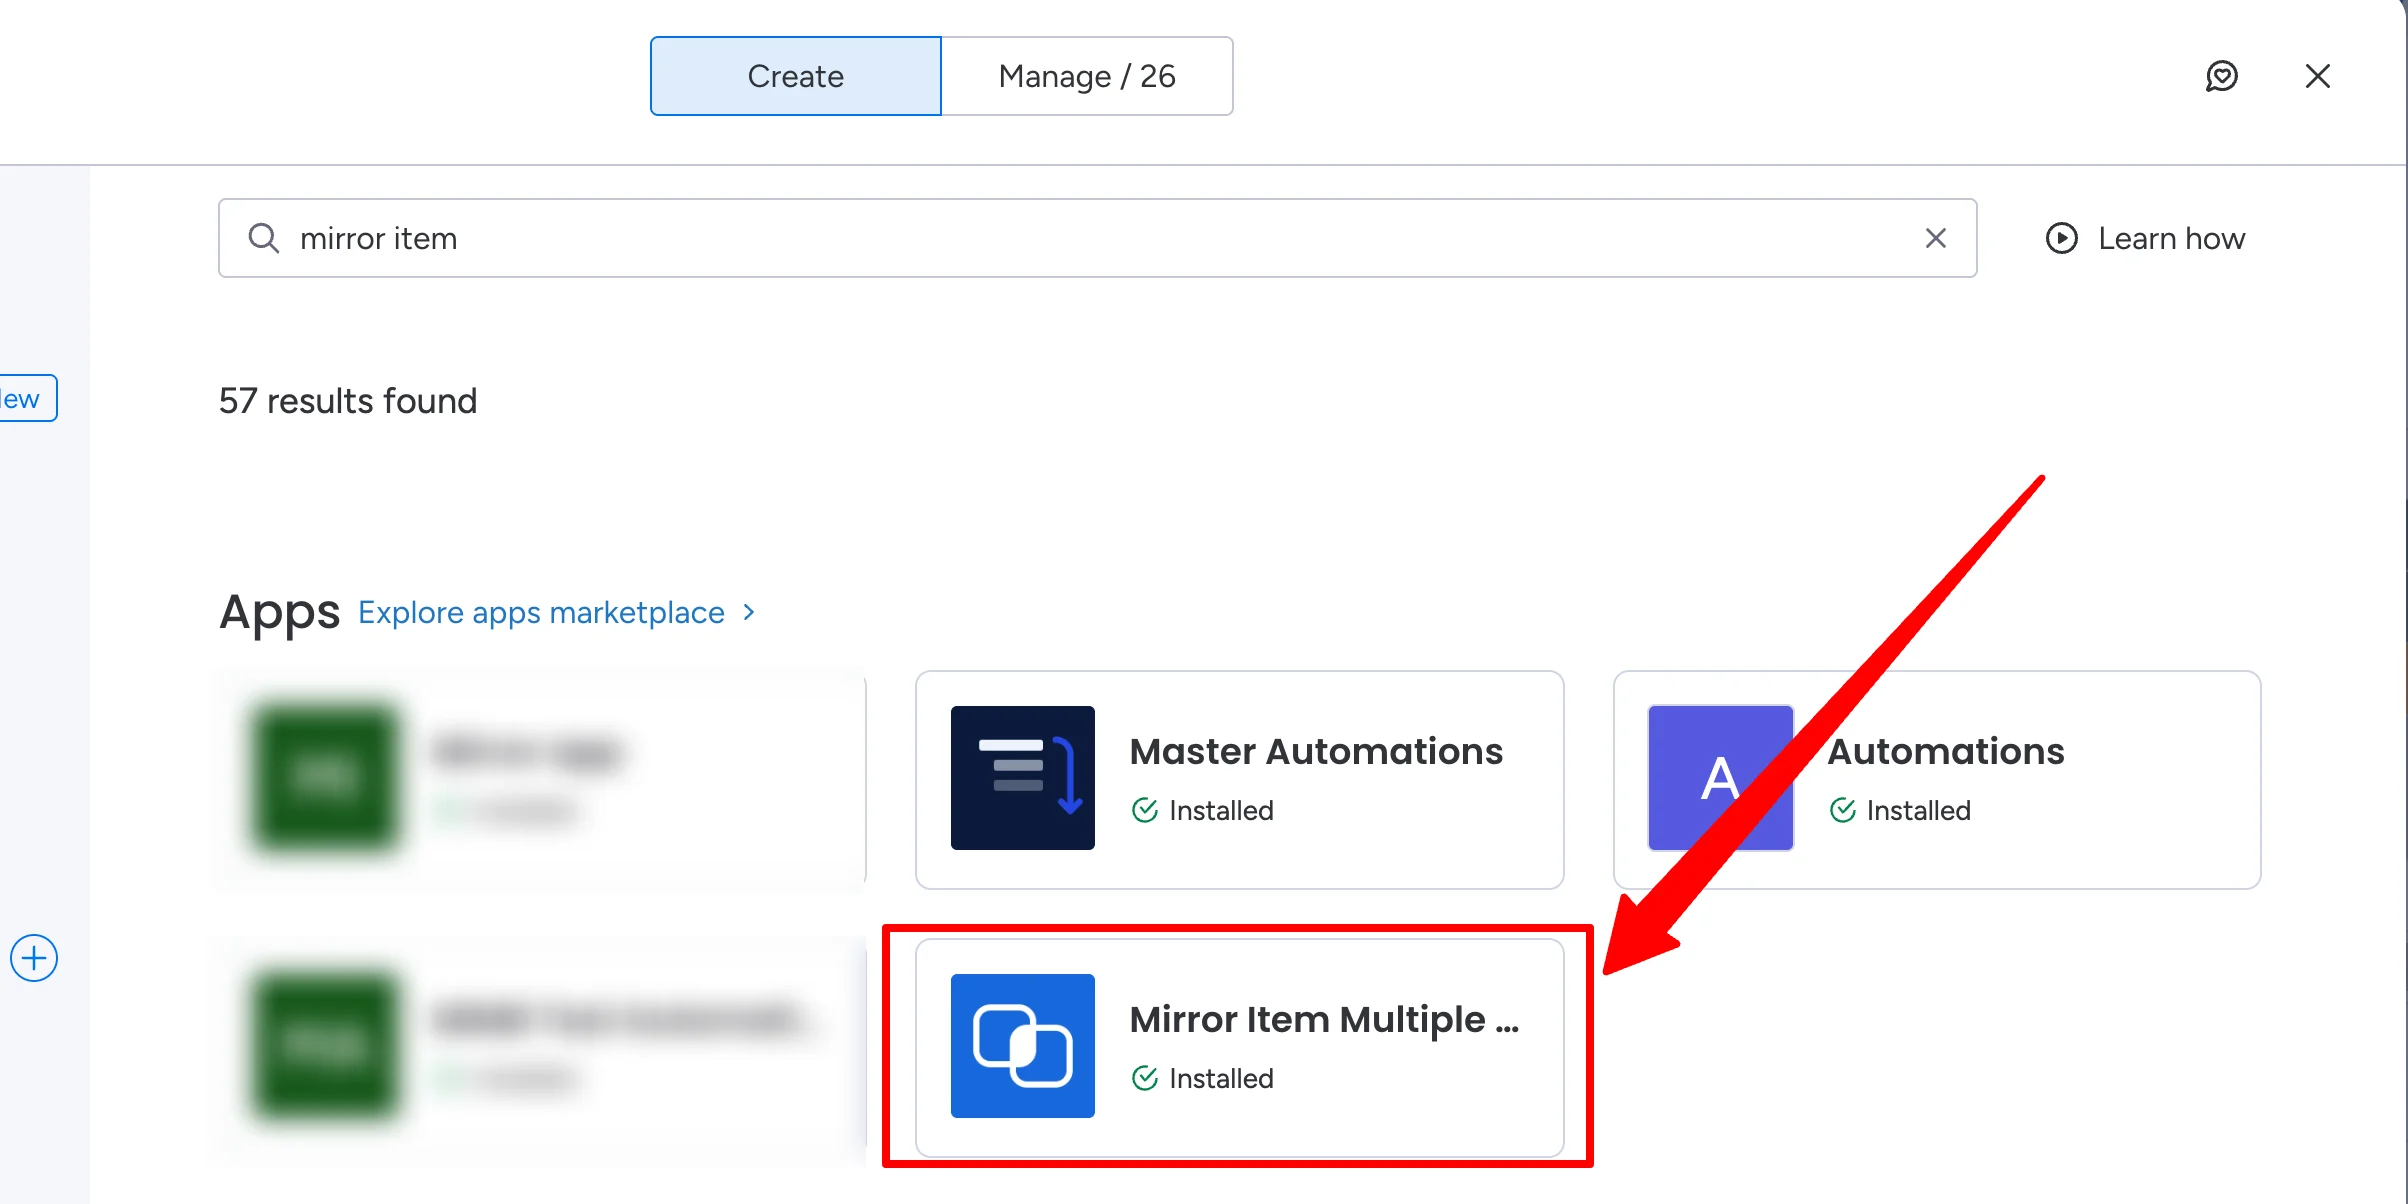This screenshot has height=1204, width=2408.
Task: Click the Master Automations app icon
Action: pos(1022,778)
